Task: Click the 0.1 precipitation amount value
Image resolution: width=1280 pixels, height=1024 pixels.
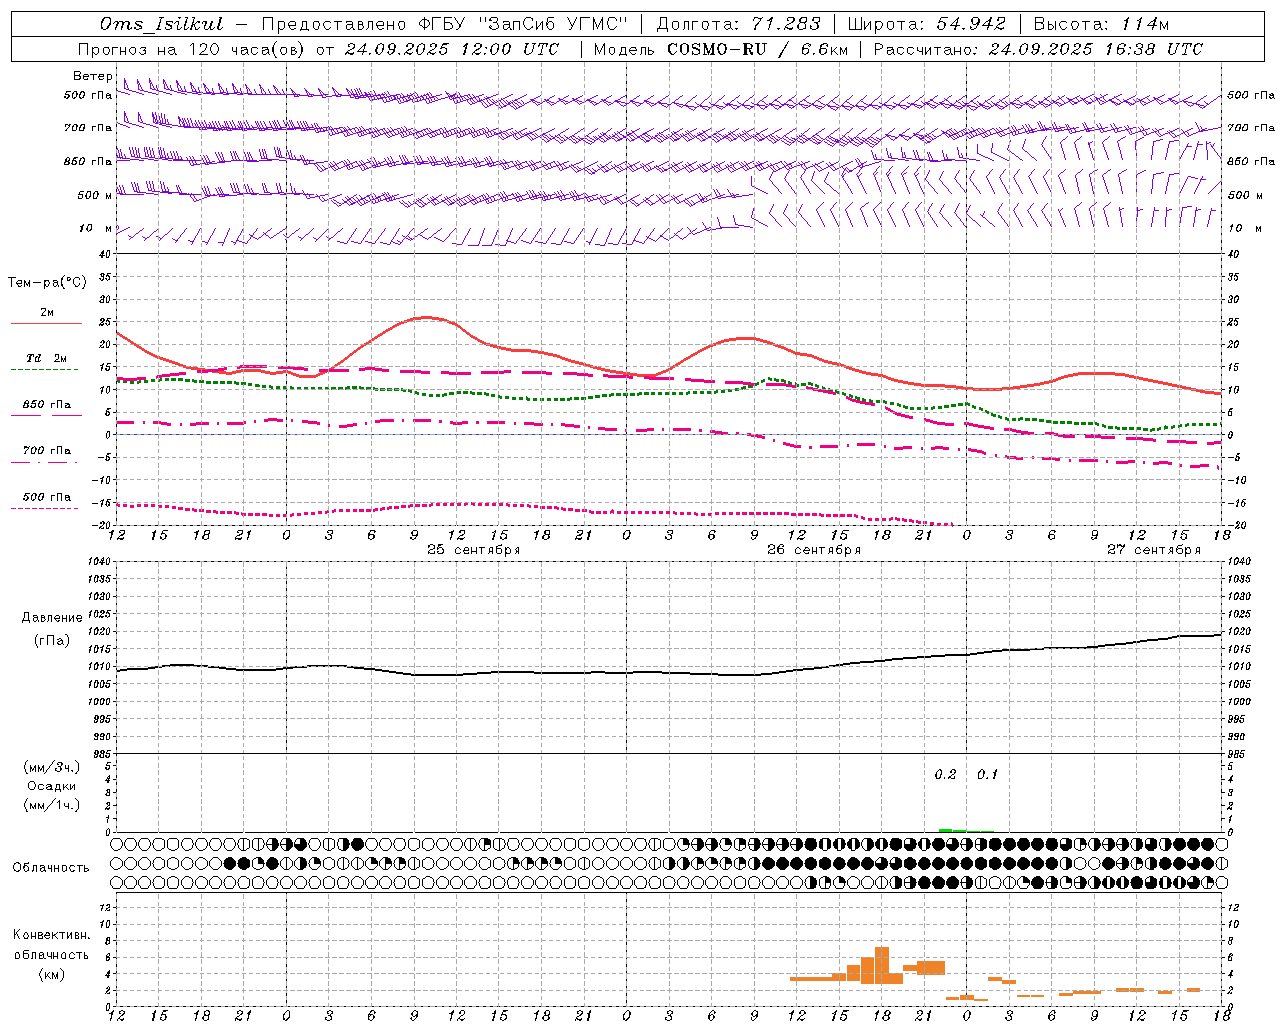Action: click(987, 775)
